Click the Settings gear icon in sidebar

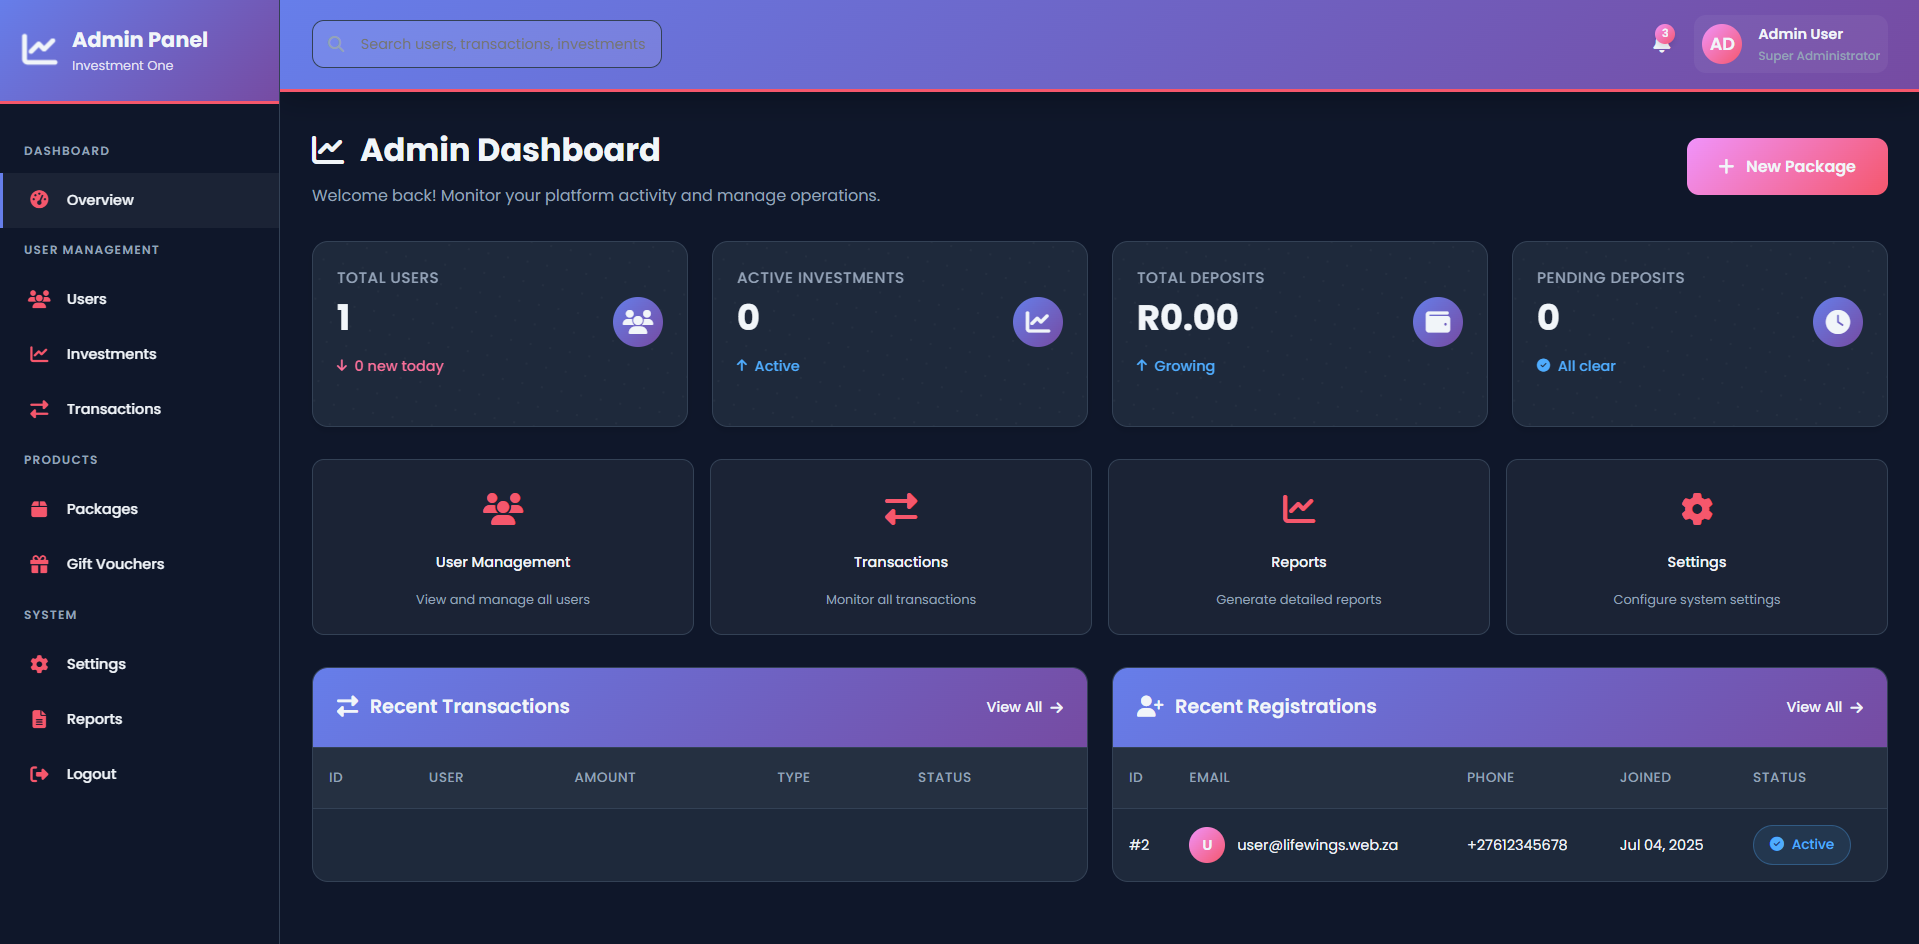click(39, 664)
